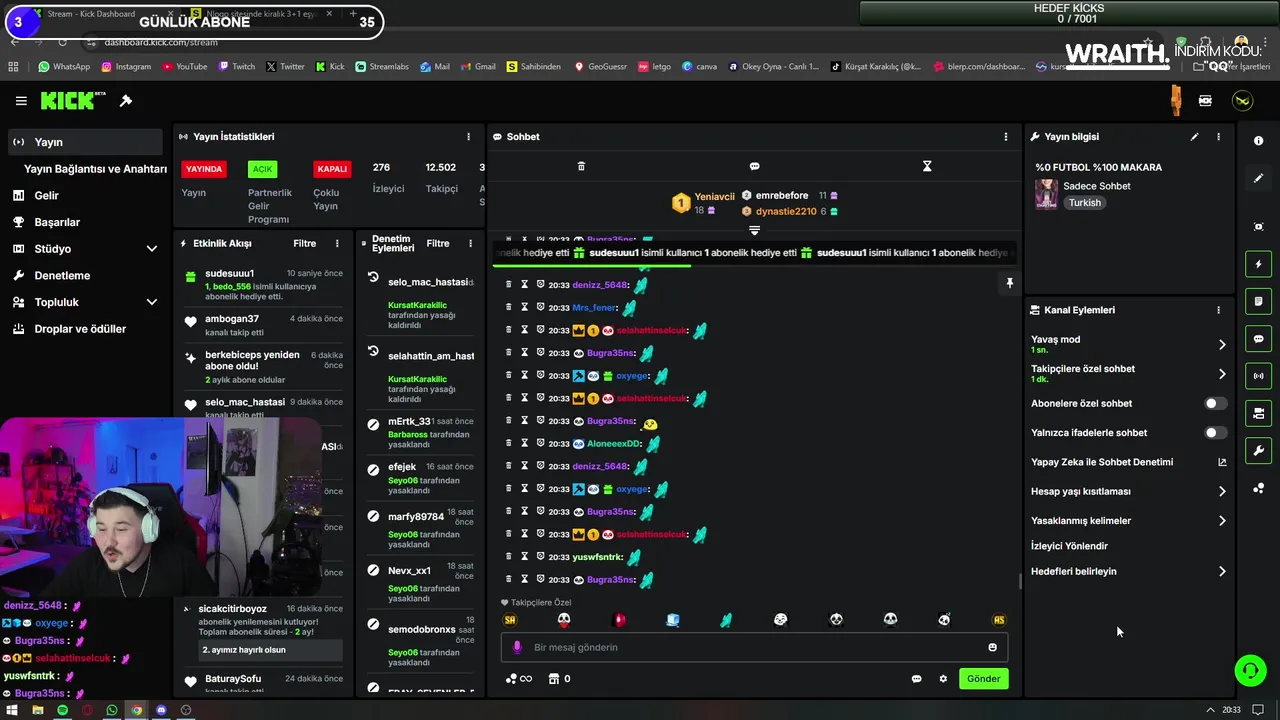The height and width of the screenshot is (720, 1280).
Task: Click the speech bubble icon in the chat toolbar
Action: (754, 166)
